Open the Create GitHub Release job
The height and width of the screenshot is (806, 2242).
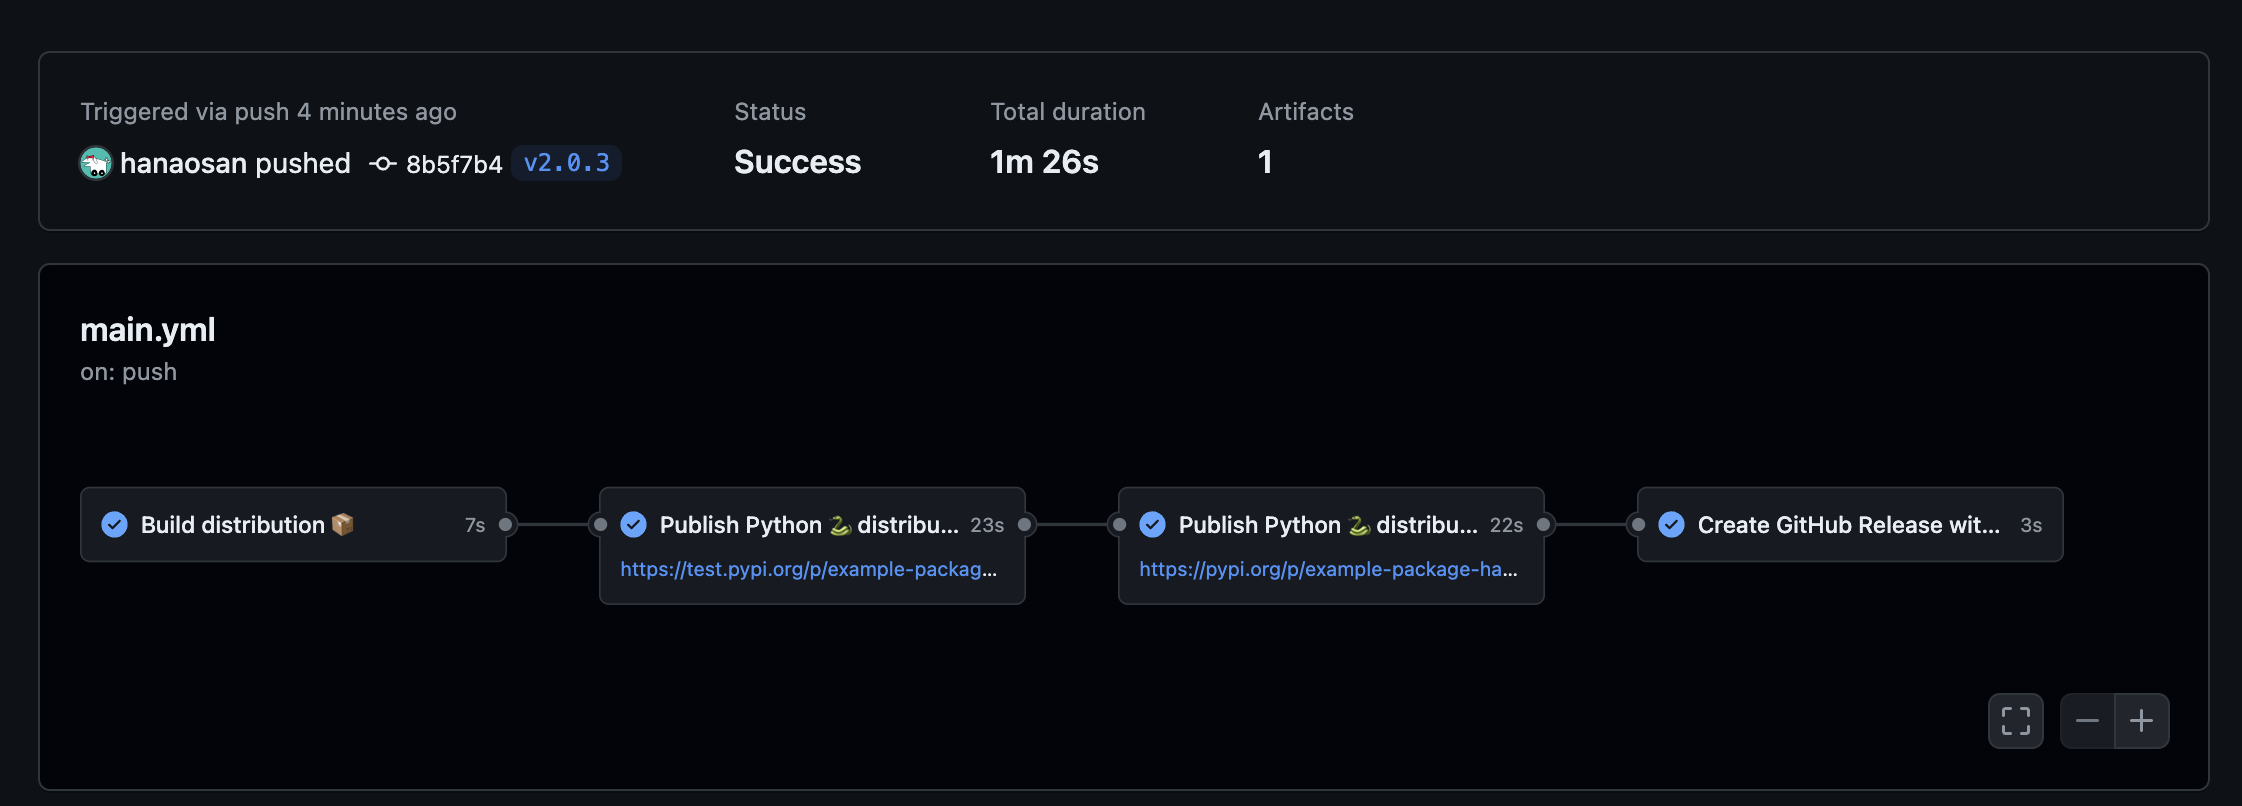tap(1848, 525)
